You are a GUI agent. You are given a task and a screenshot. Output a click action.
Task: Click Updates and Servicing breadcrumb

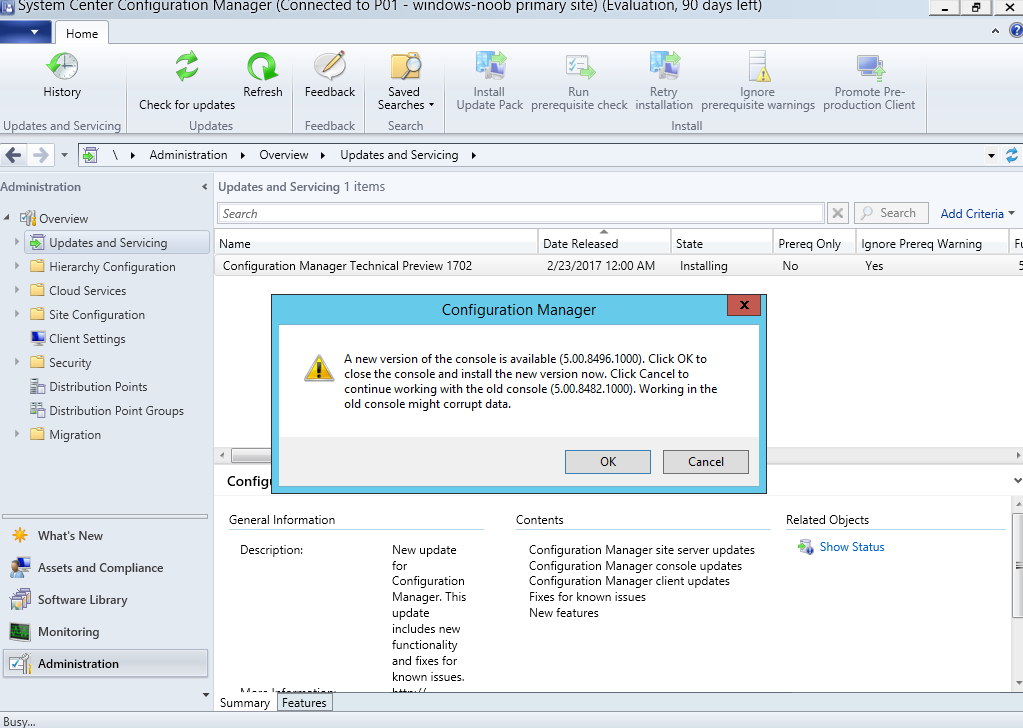[399, 155]
